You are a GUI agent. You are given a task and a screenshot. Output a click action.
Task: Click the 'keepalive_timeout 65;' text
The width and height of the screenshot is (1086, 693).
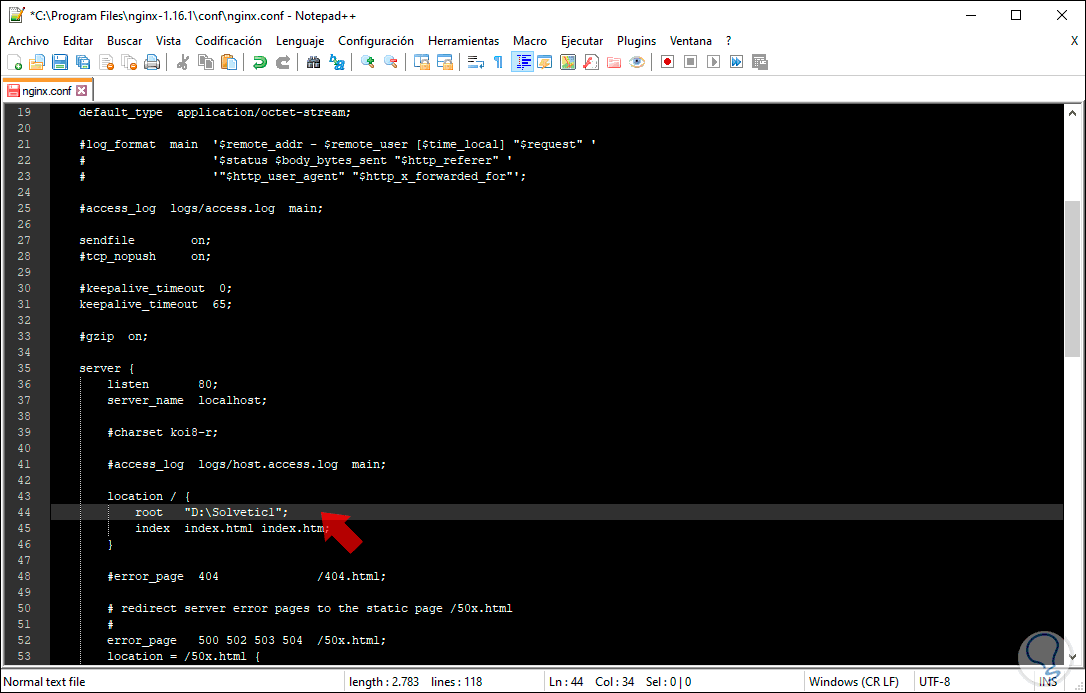pos(156,304)
